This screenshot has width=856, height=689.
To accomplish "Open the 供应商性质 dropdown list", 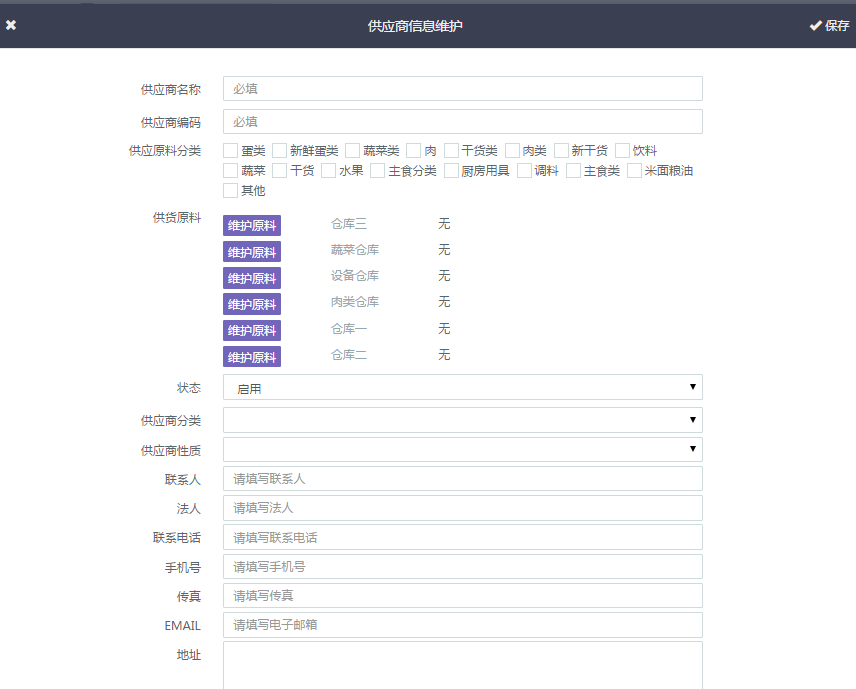I will point(462,450).
